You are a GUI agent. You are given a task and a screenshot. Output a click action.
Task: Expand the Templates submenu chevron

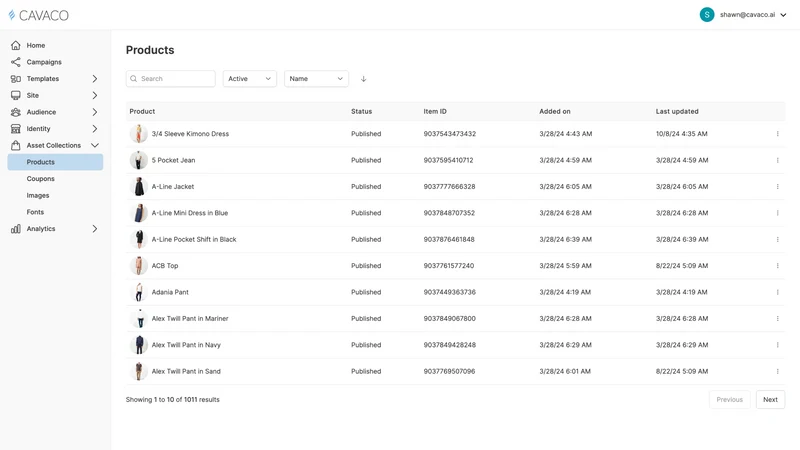(94, 79)
